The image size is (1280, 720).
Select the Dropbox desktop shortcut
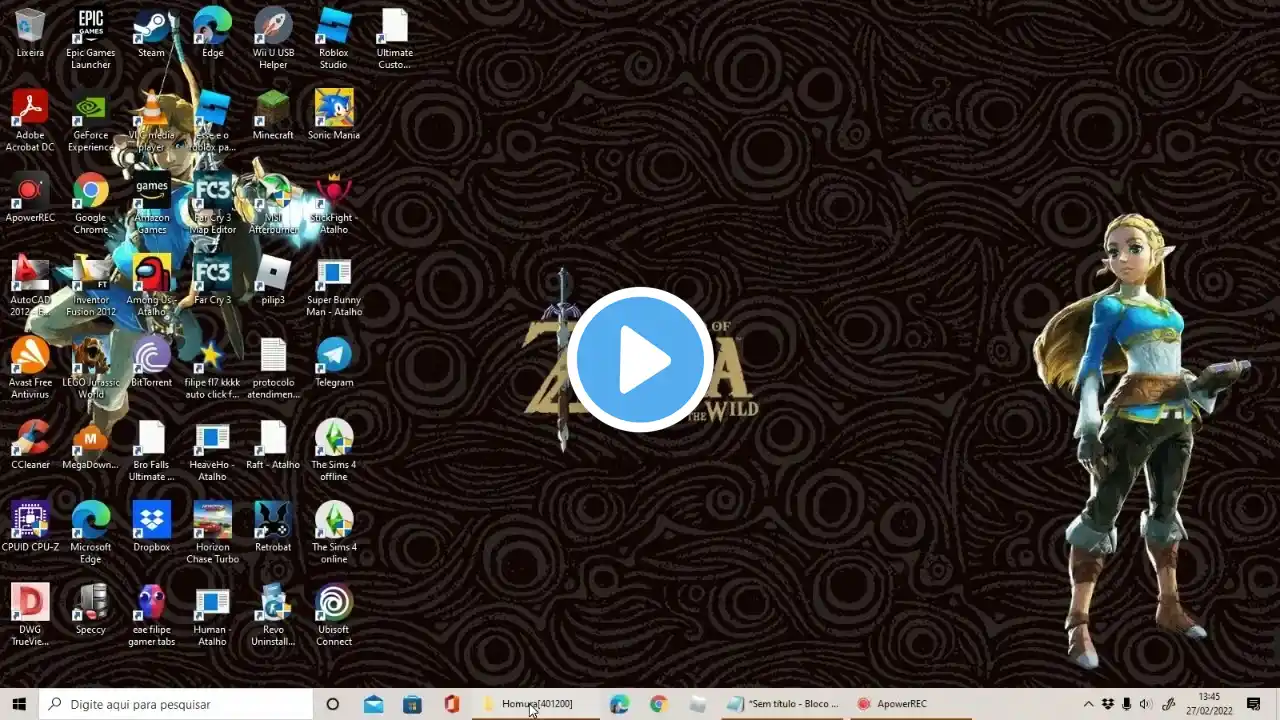[x=151, y=527]
